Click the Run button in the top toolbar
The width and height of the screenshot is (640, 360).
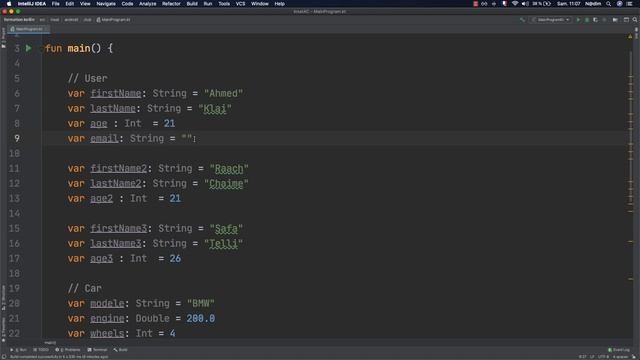(x=578, y=20)
